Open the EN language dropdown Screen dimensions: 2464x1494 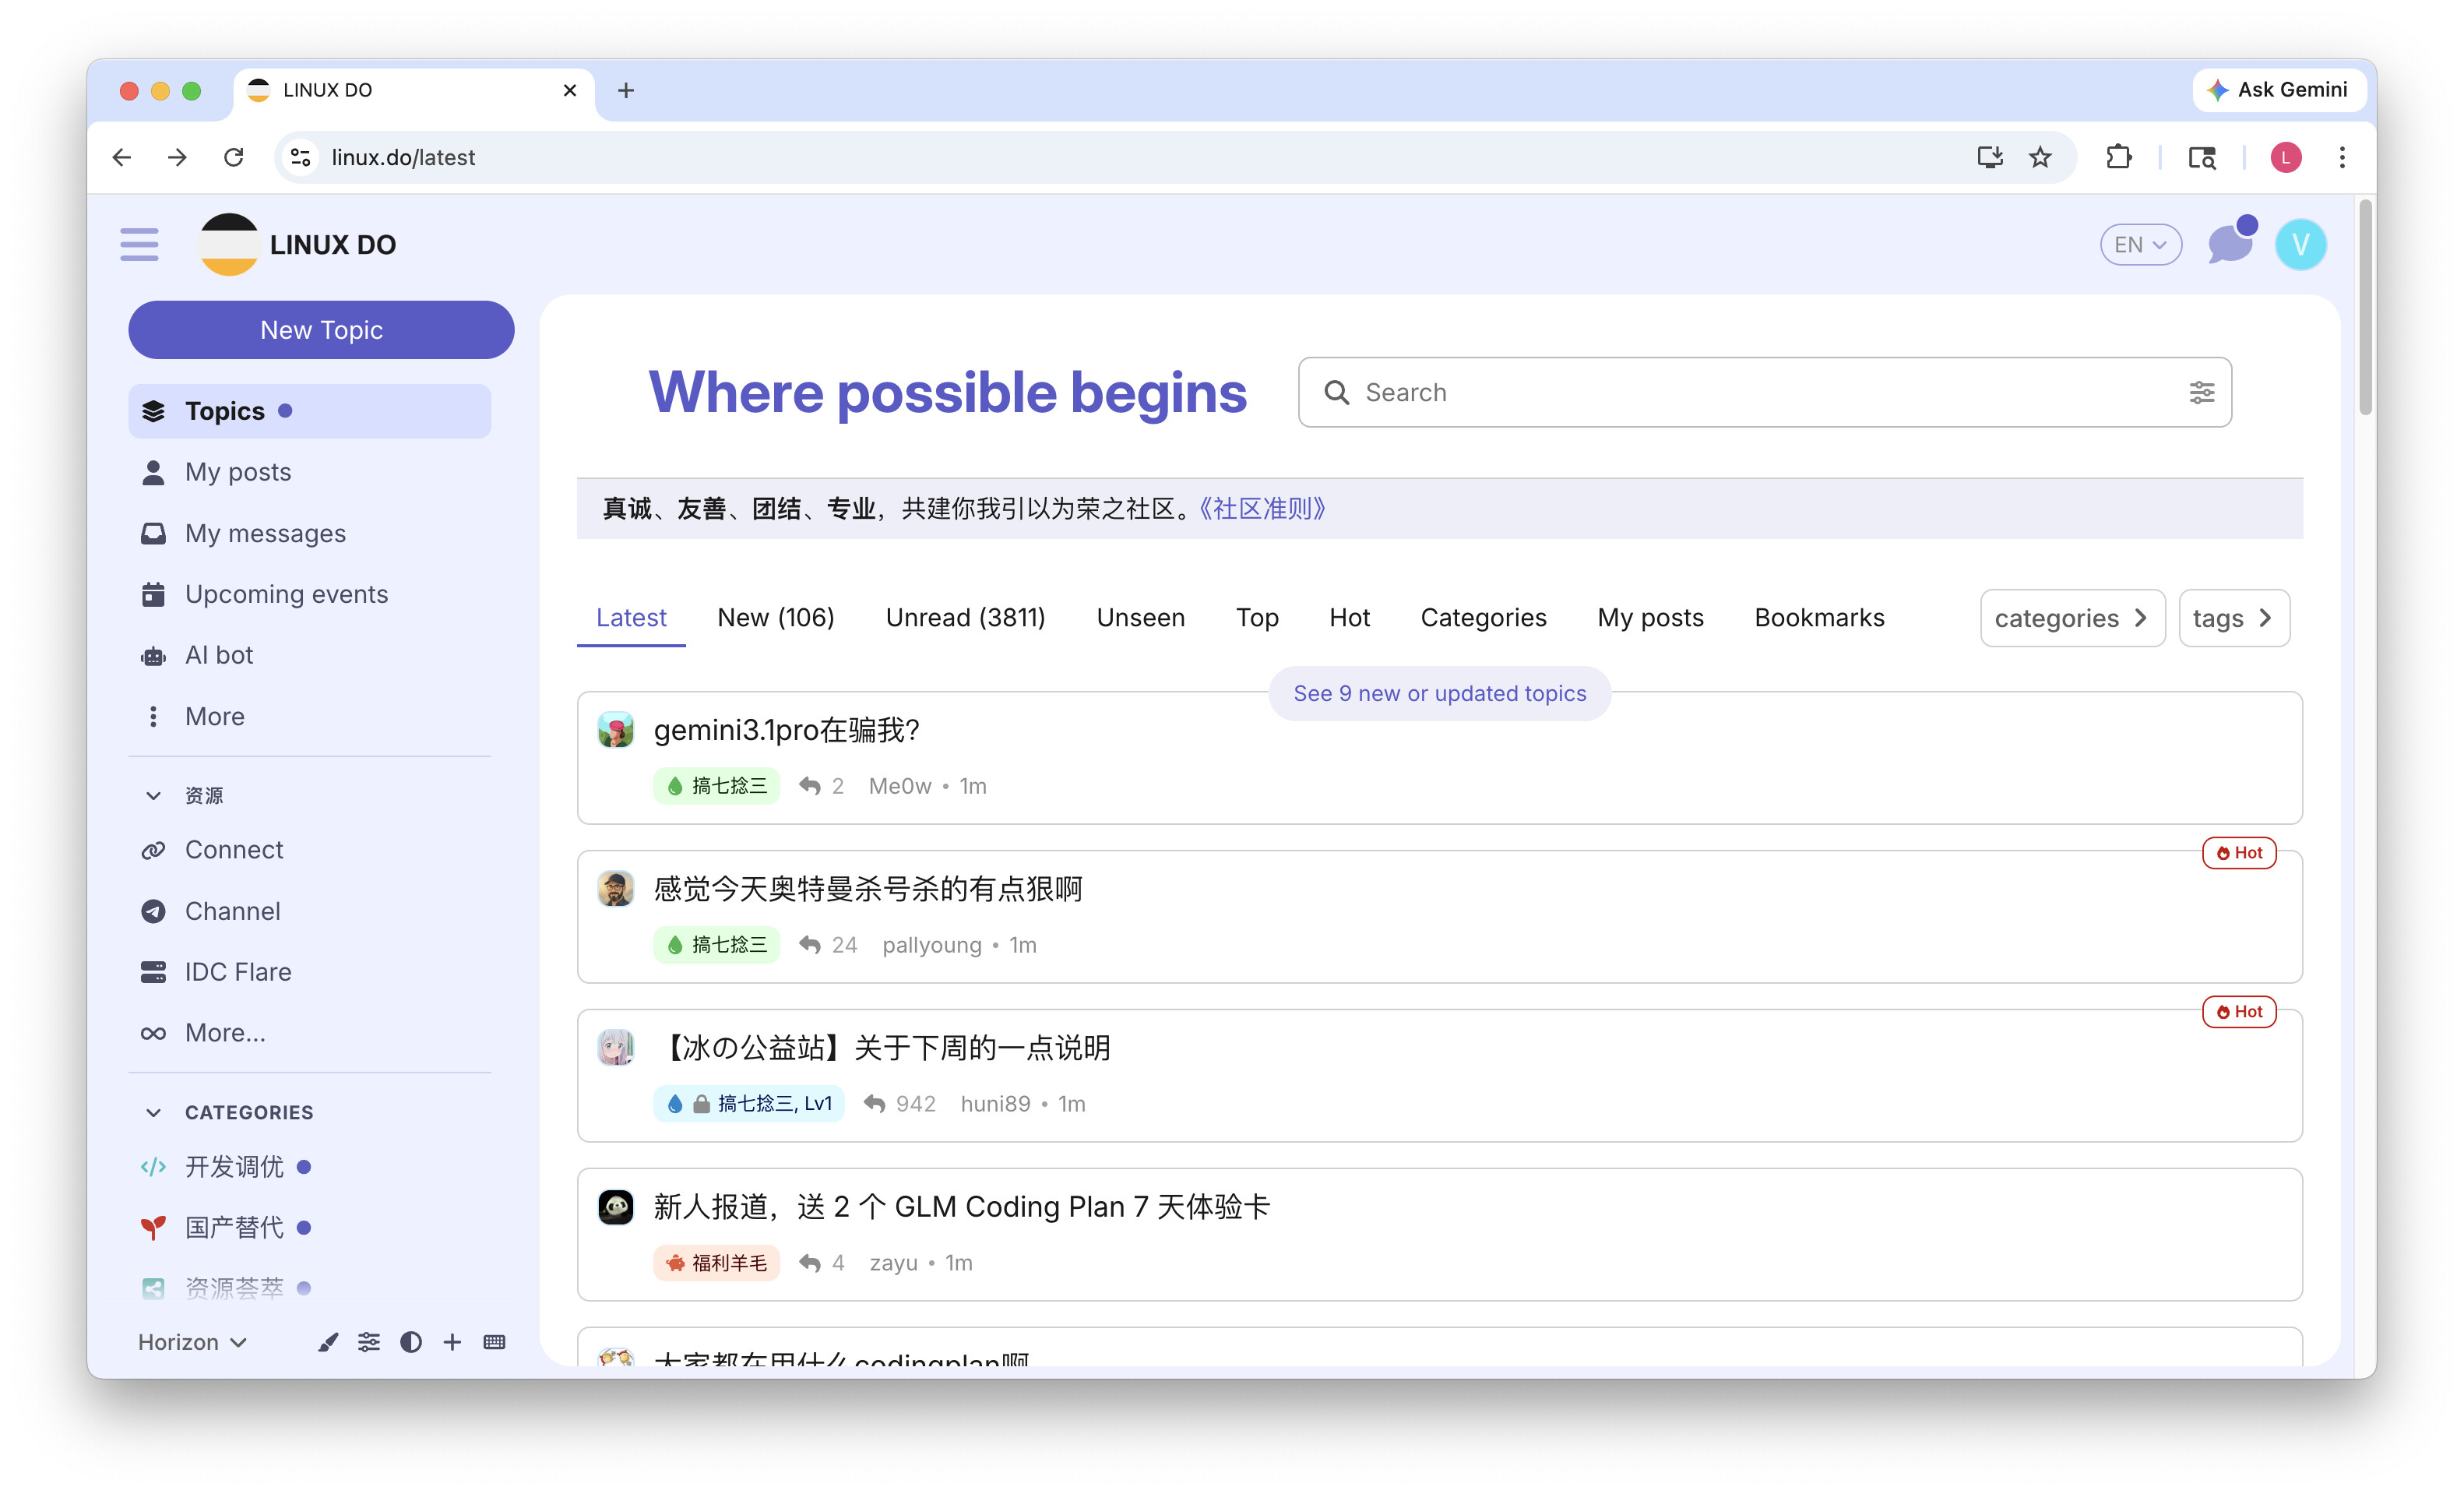(x=2140, y=244)
